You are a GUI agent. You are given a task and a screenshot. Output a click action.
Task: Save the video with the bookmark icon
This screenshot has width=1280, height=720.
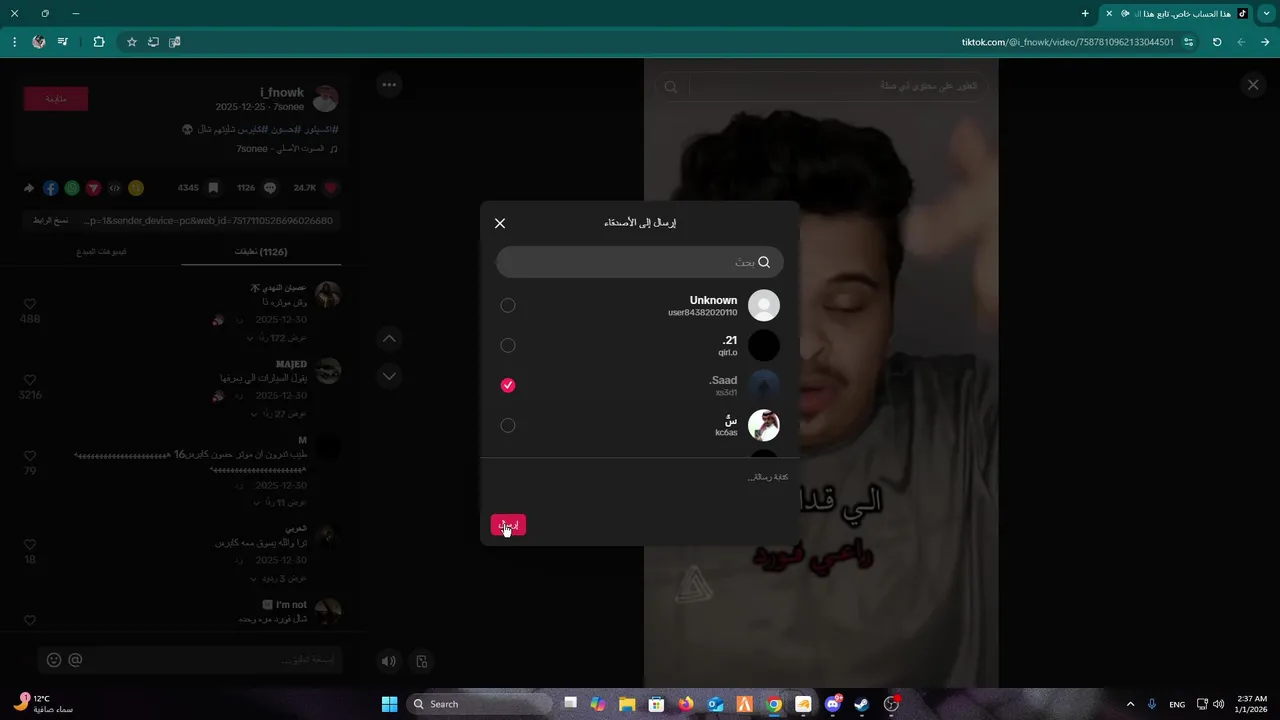(213, 188)
